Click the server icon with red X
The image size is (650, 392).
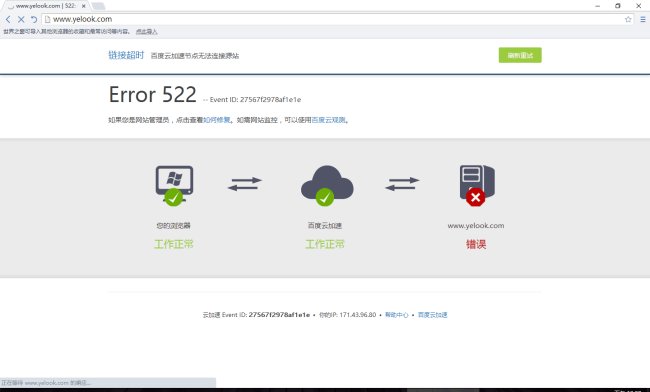point(477,185)
